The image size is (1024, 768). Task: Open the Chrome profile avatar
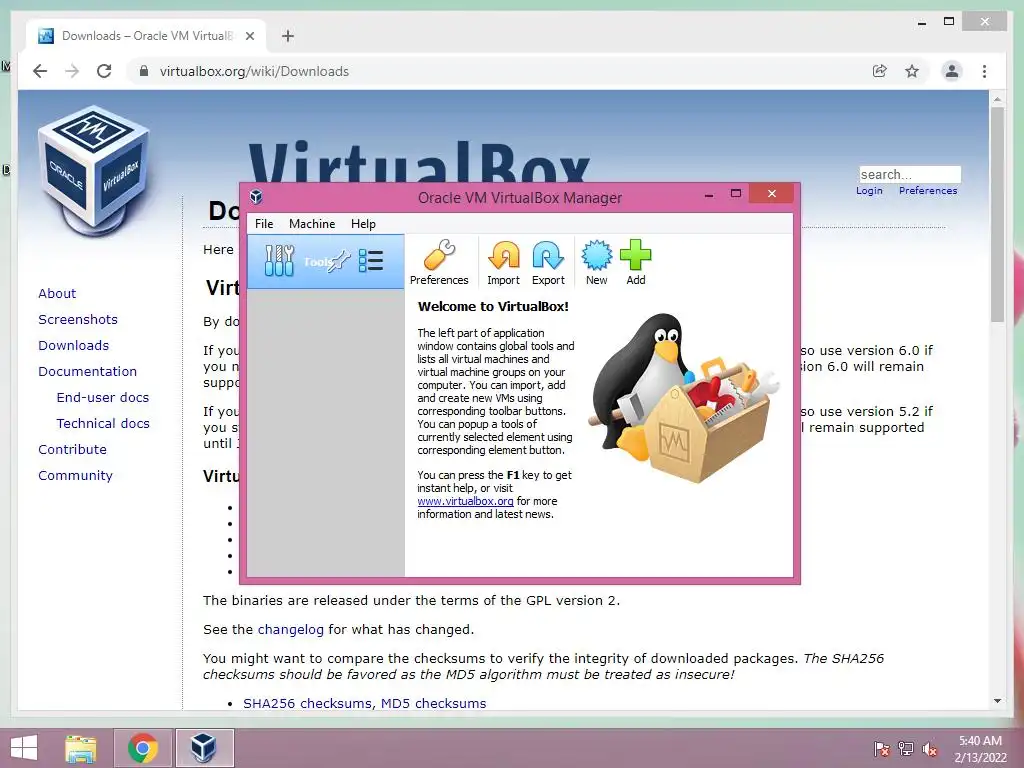point(952,71)
